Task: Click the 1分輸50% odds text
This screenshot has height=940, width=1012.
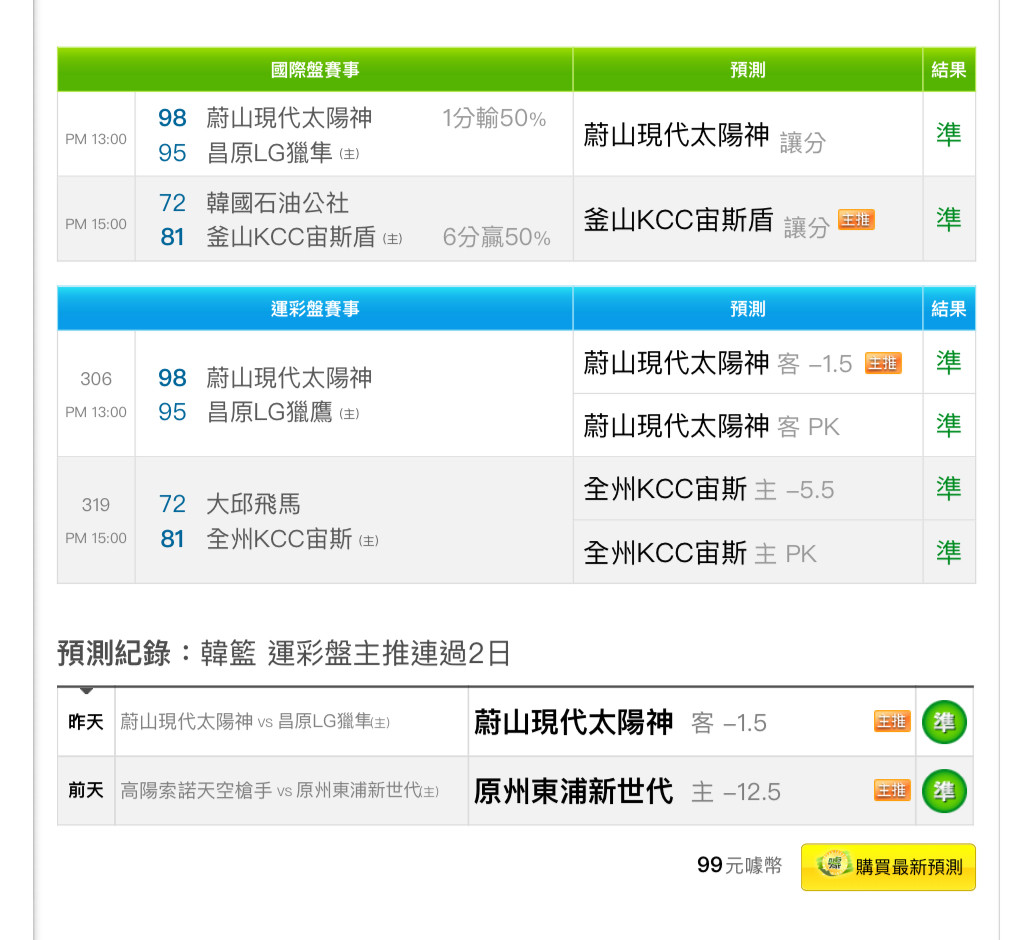Action: tap(494, 118)
